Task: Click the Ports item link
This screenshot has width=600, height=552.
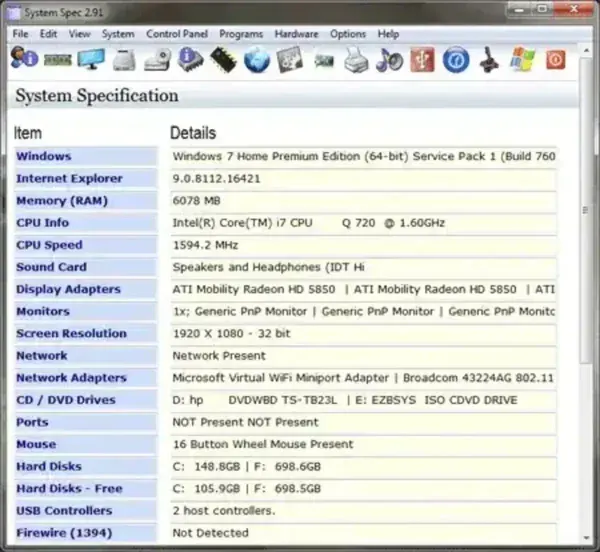Action: point(32,422)
